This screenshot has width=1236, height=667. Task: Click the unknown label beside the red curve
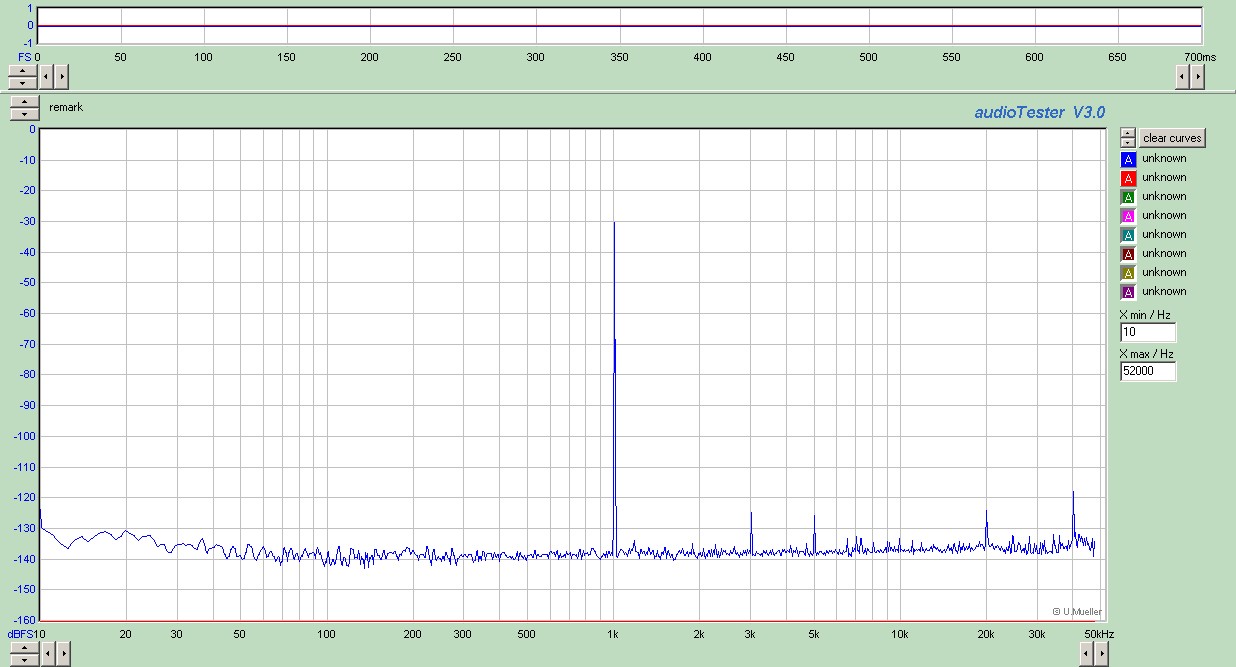[1164, 177]
